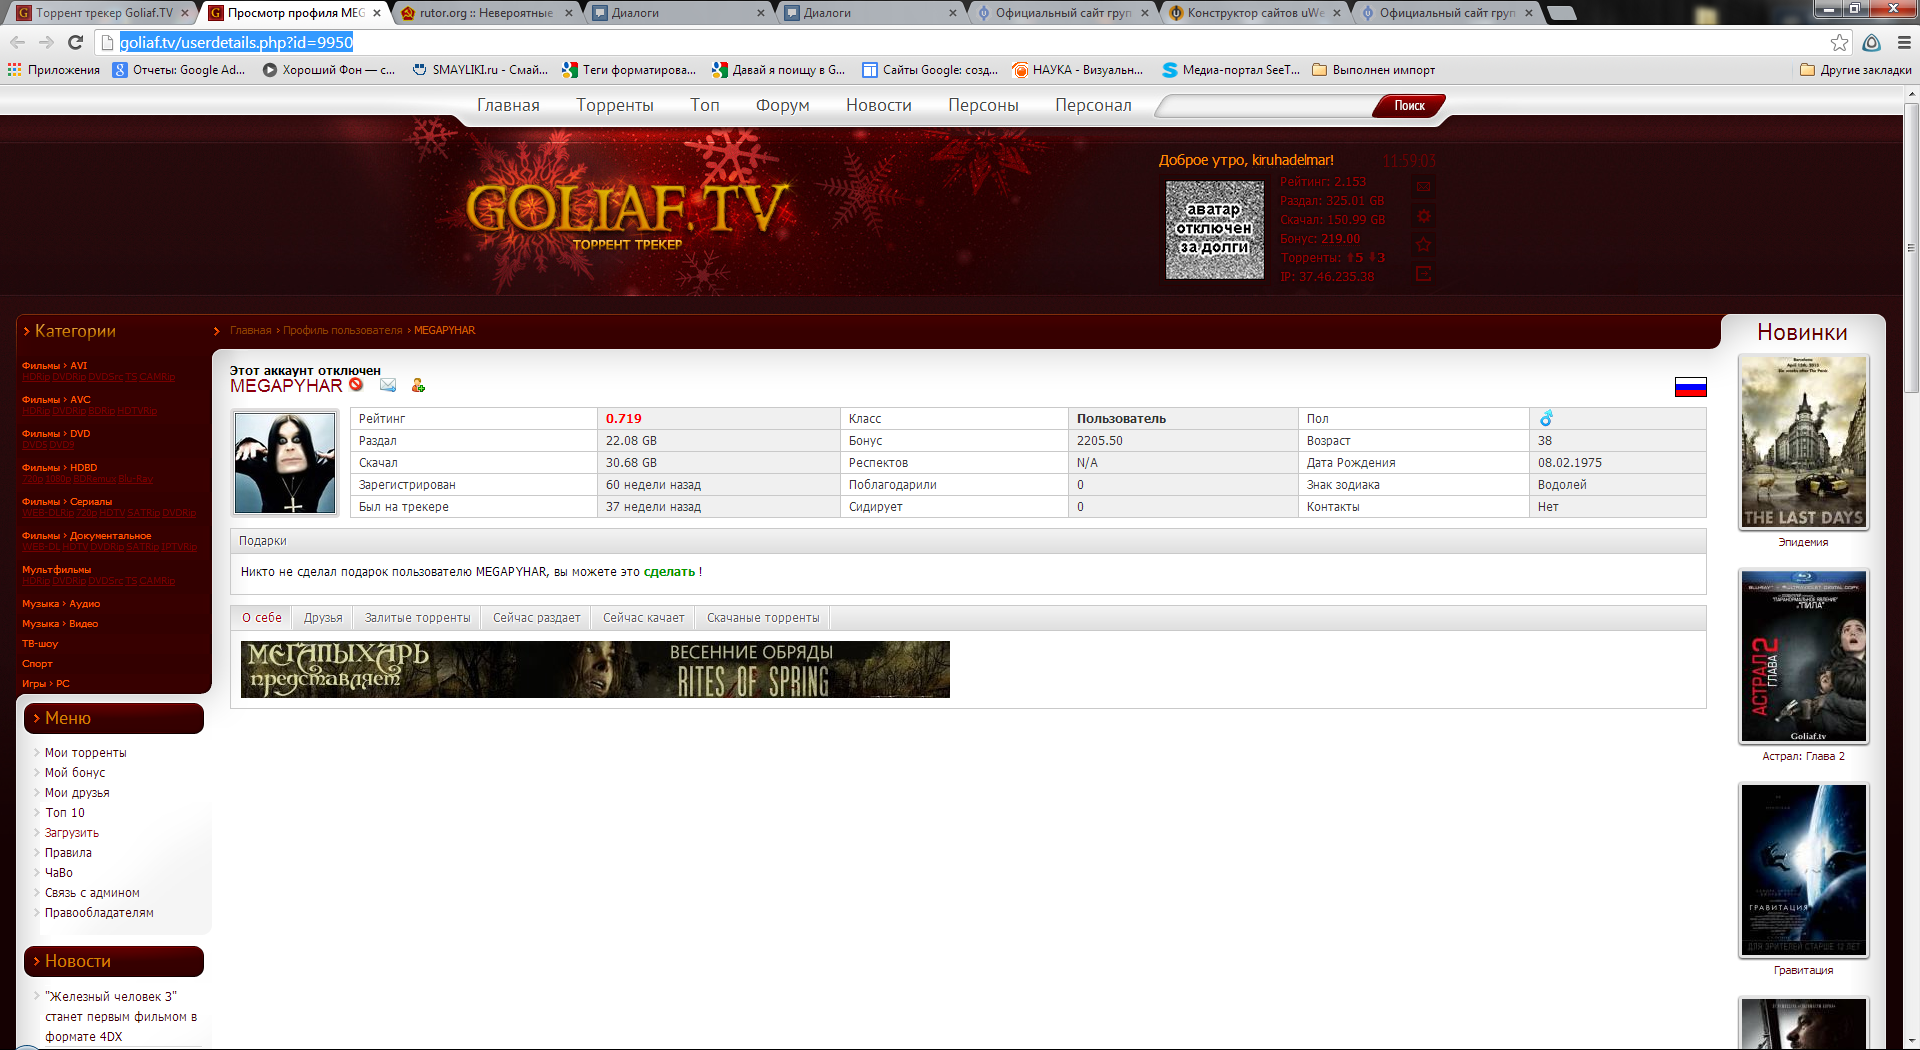Open Мои друзья in the side menu
Image resolution: width=1920 pixels, height=1050 pixels.
click(77, 793)
